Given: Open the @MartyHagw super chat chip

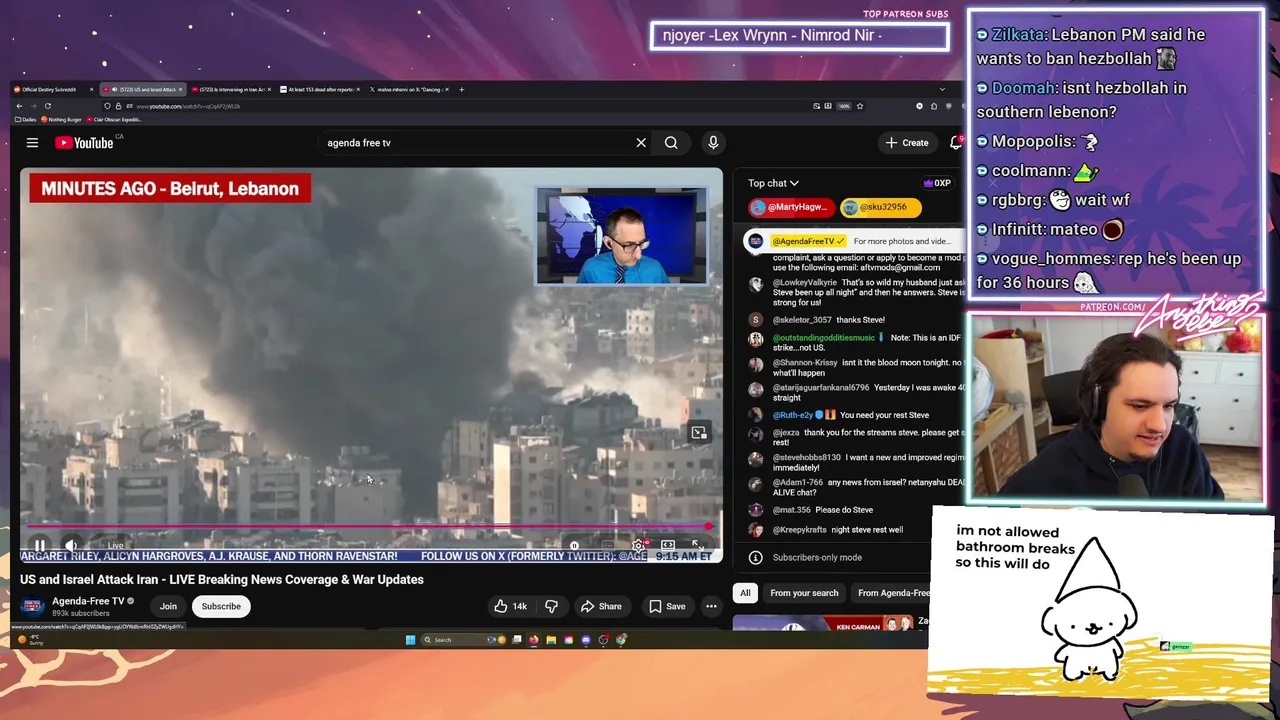Looking at the screenshot, I should click(x=791, y=207).
